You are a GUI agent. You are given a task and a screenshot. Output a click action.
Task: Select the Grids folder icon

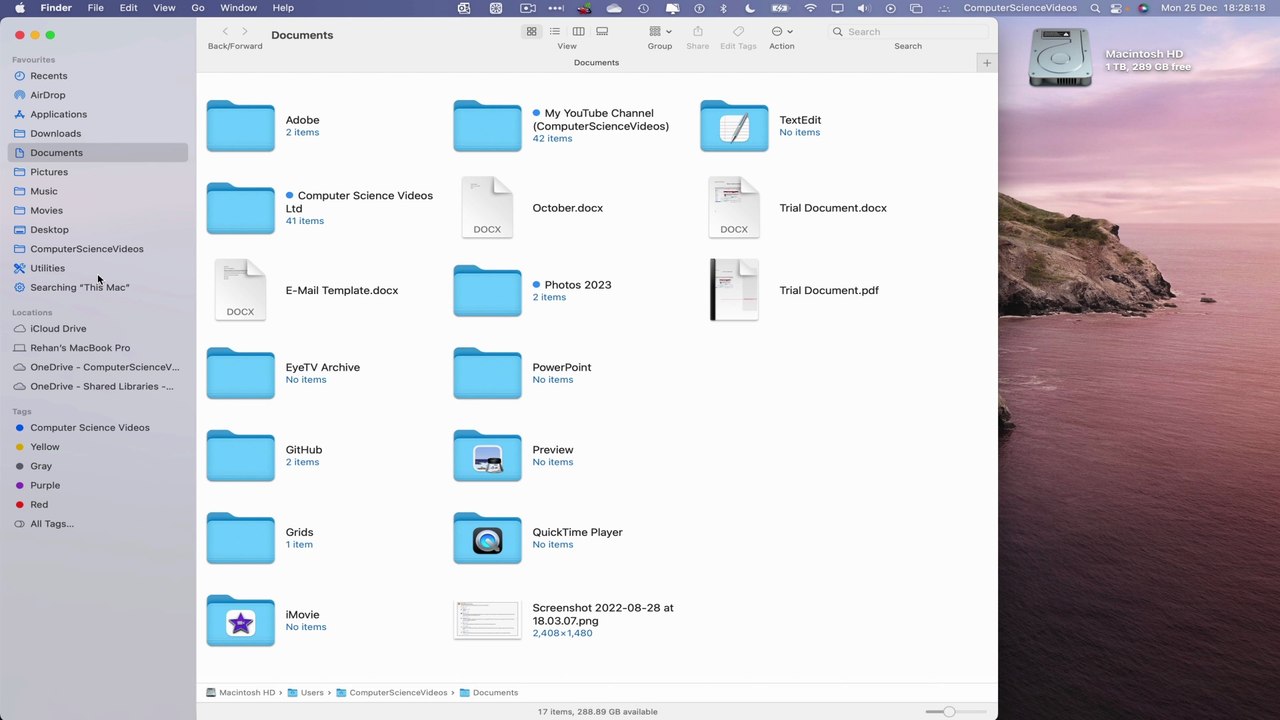pos(240,538)
